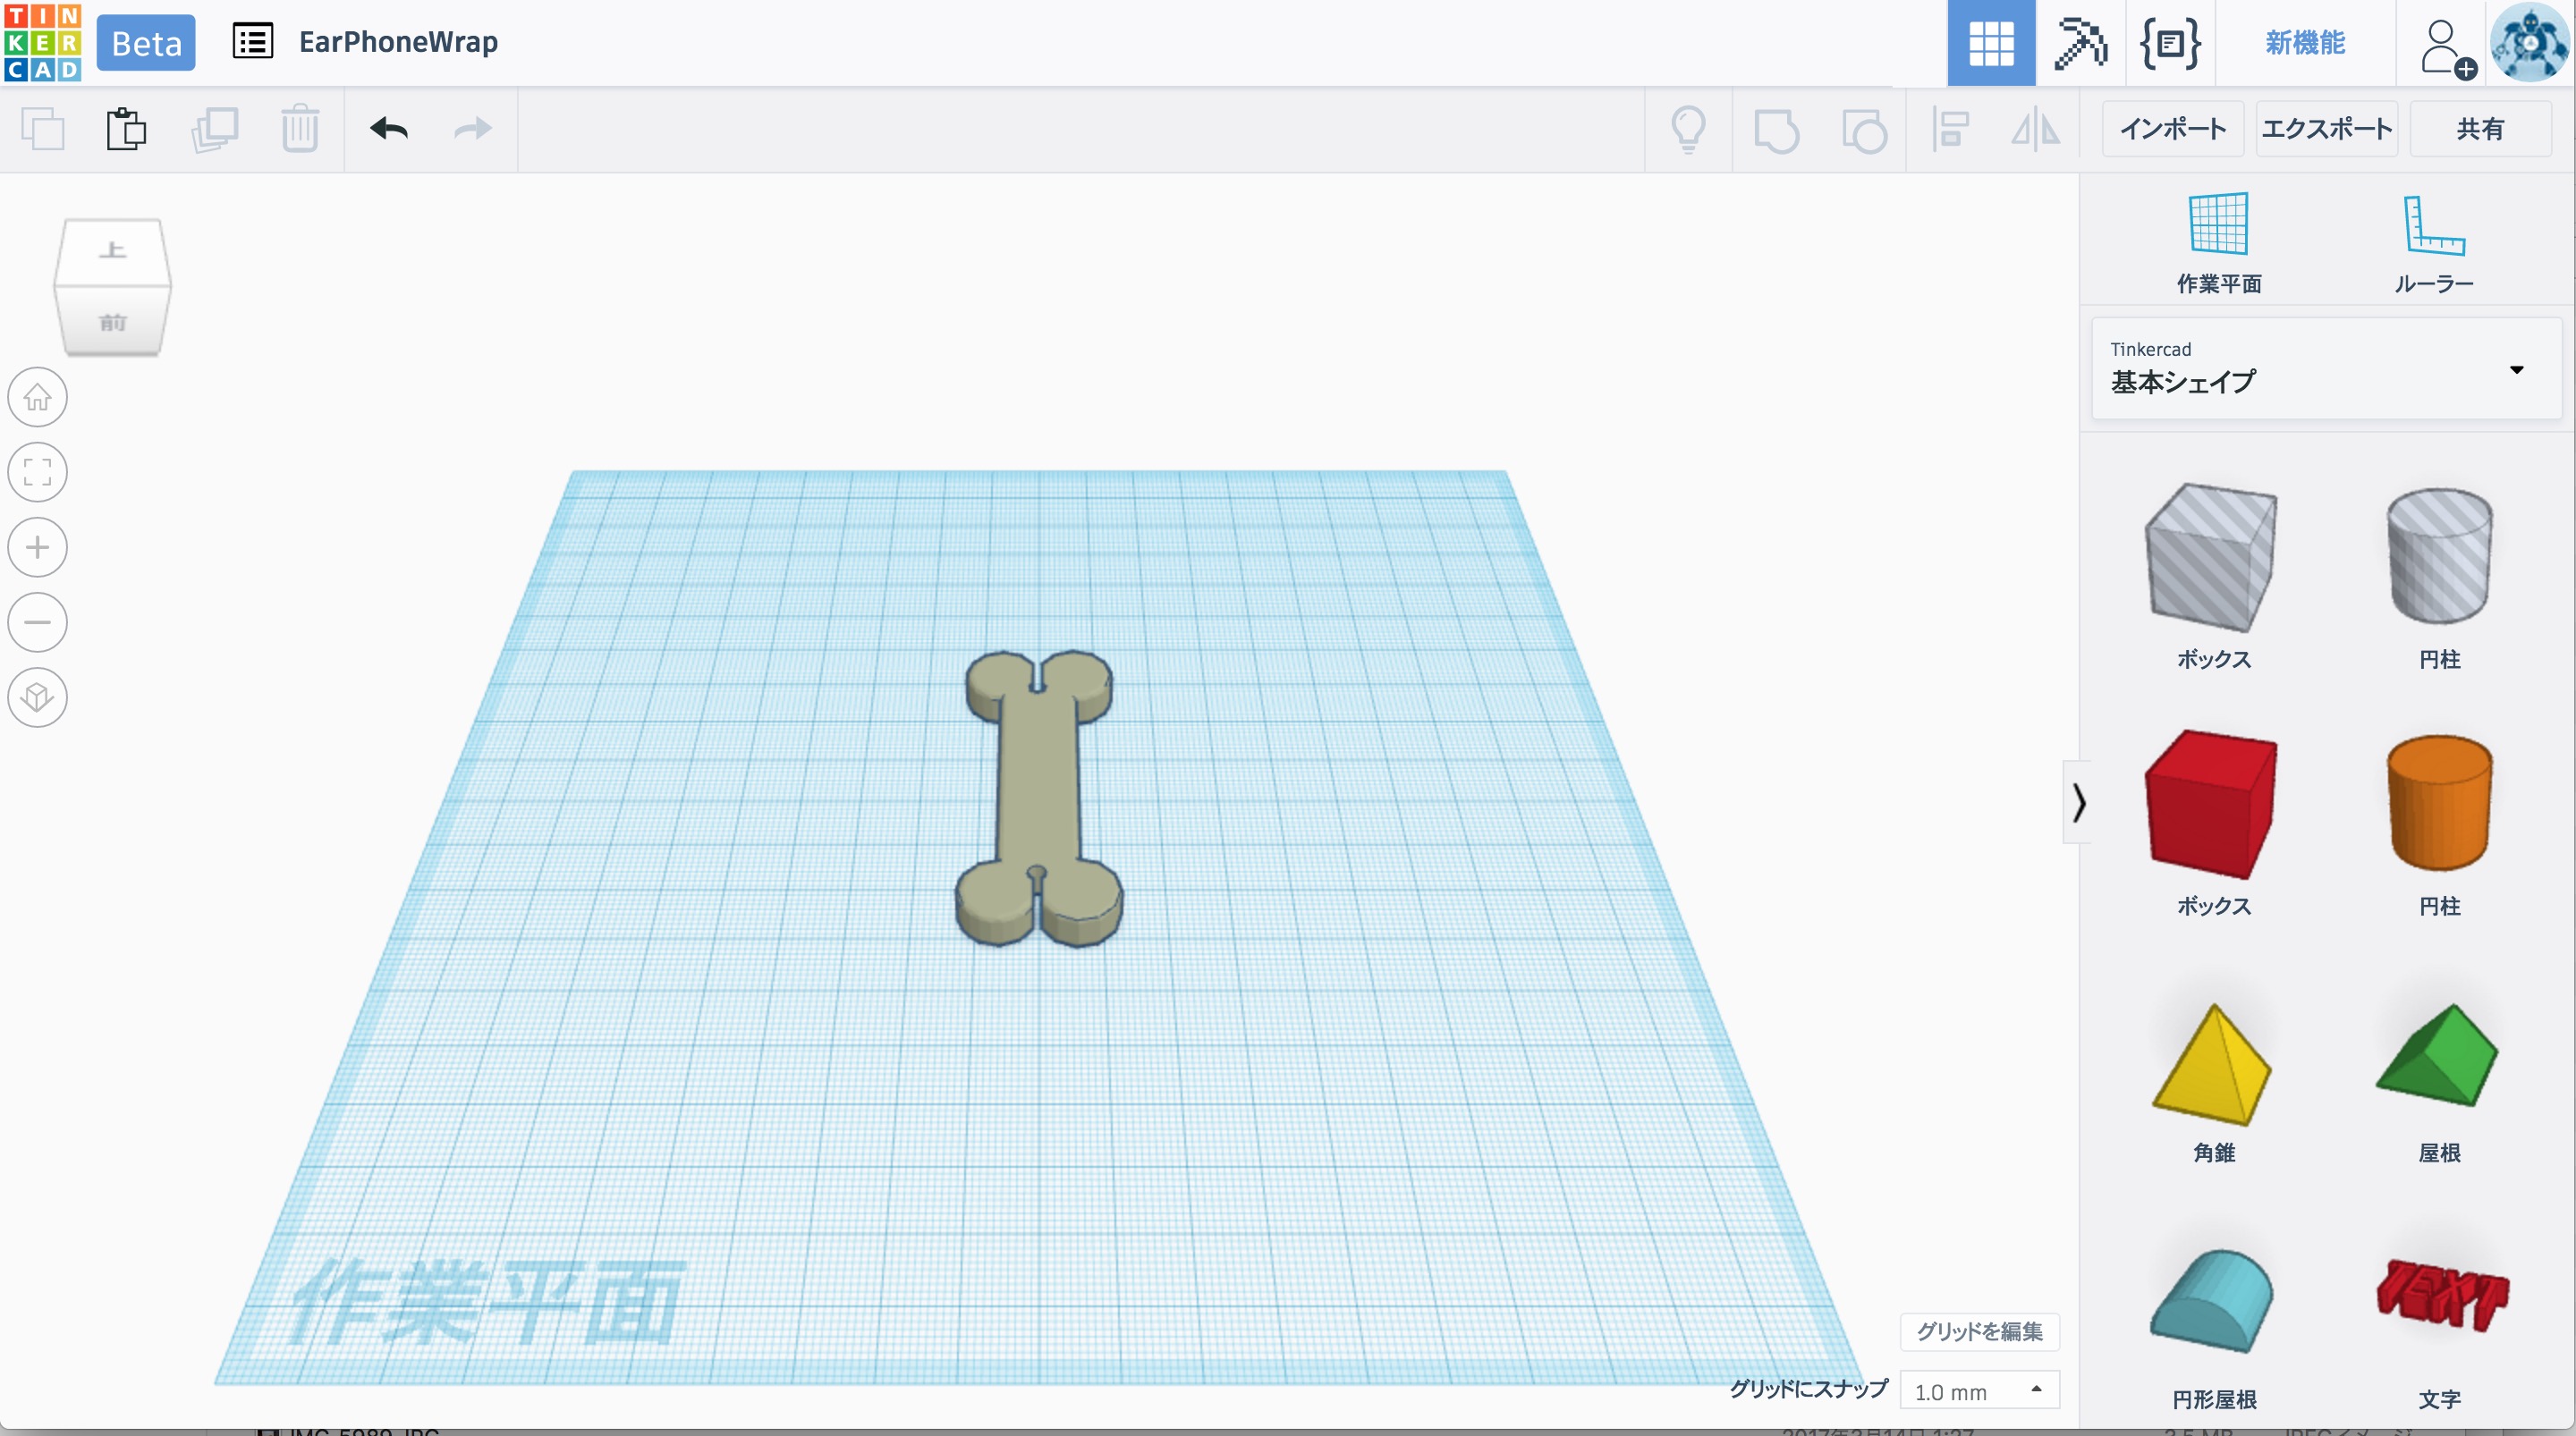This screenshot has height=1436, width=2576.
Task: Click the home view icon
Action: coord(38,398)
